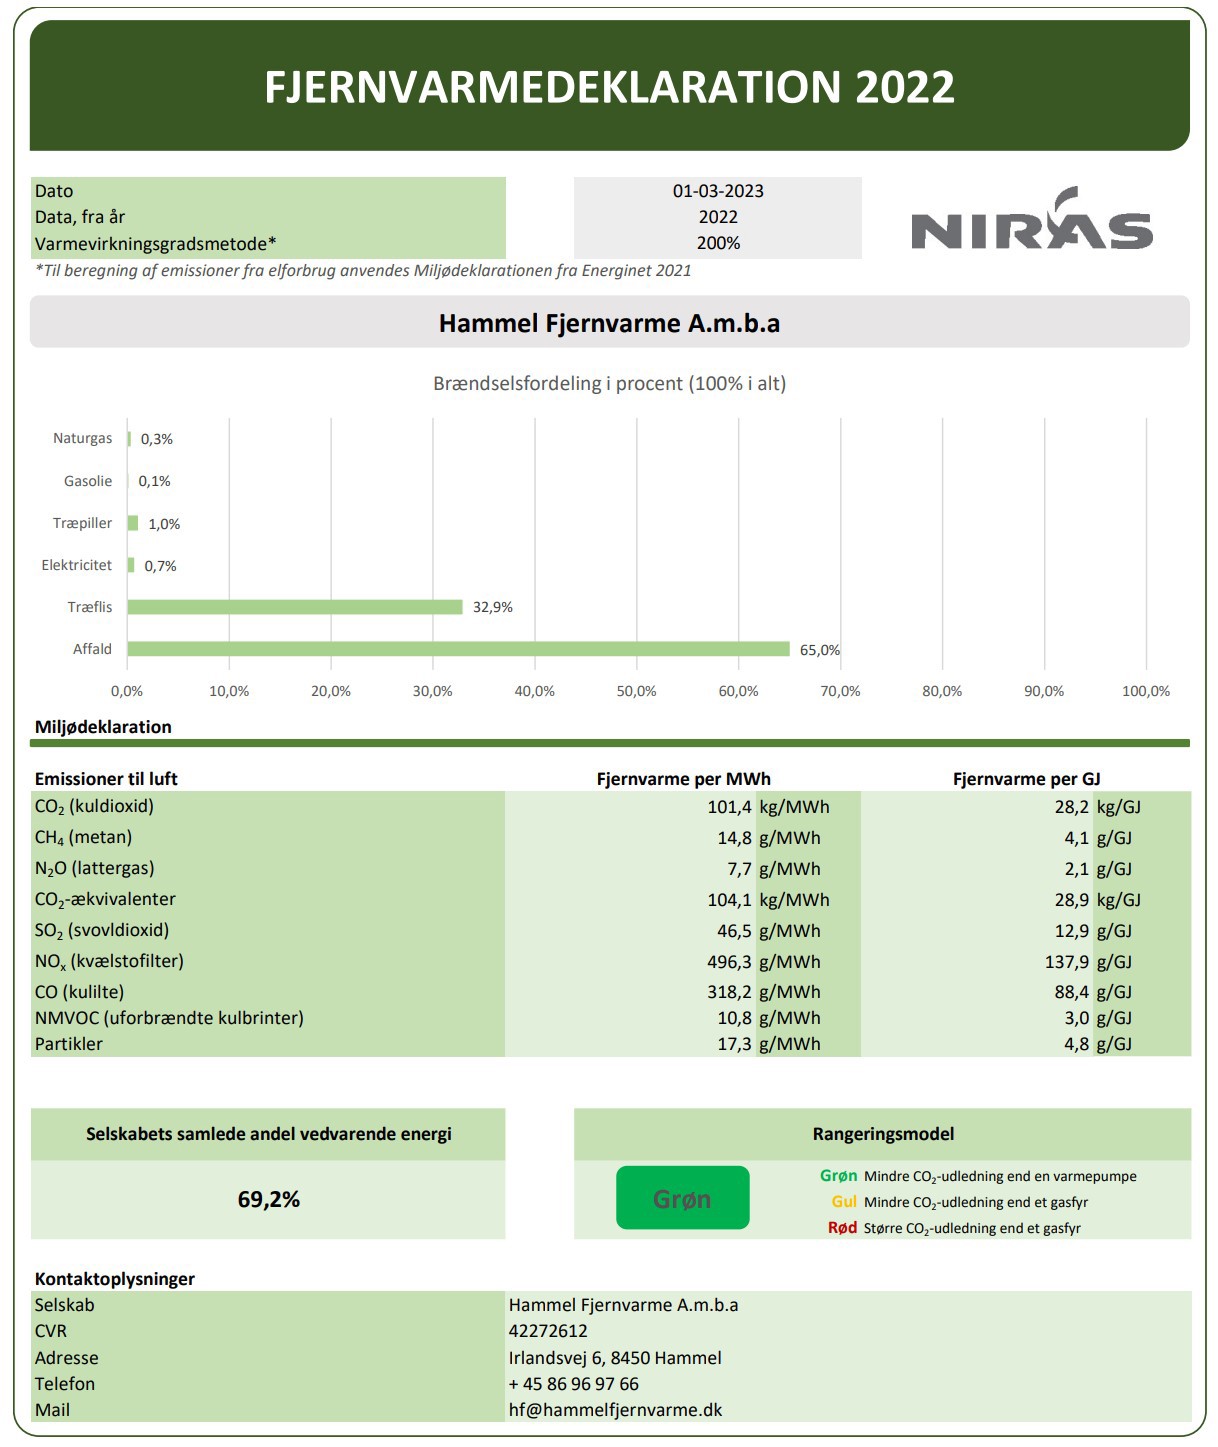This screenshot has height=1447, width=1218.
Task: Click the Træpiller bar in the chart
Action: tap(133, 523)
